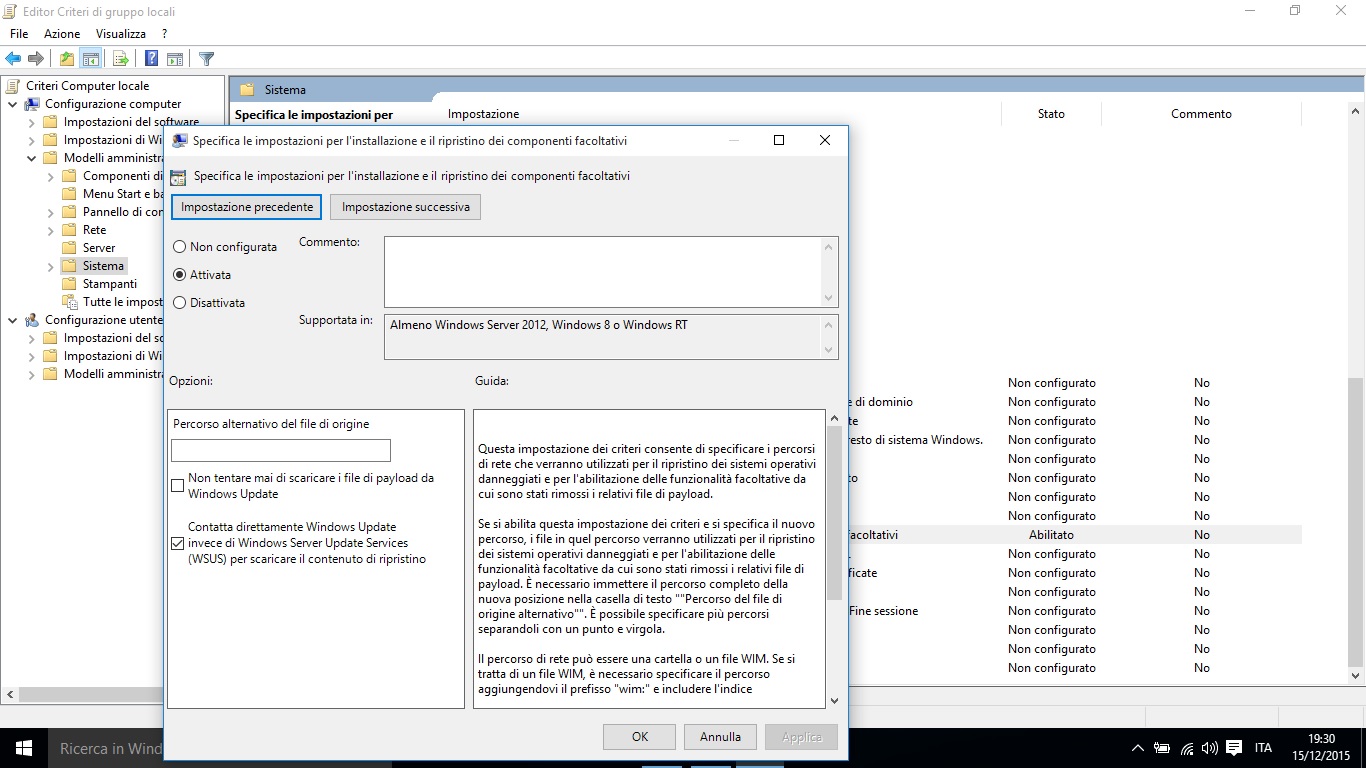Screen dimensions: 1366x768
Task: Collapse the Configurazione utente tree node
Action: [13, 320]
